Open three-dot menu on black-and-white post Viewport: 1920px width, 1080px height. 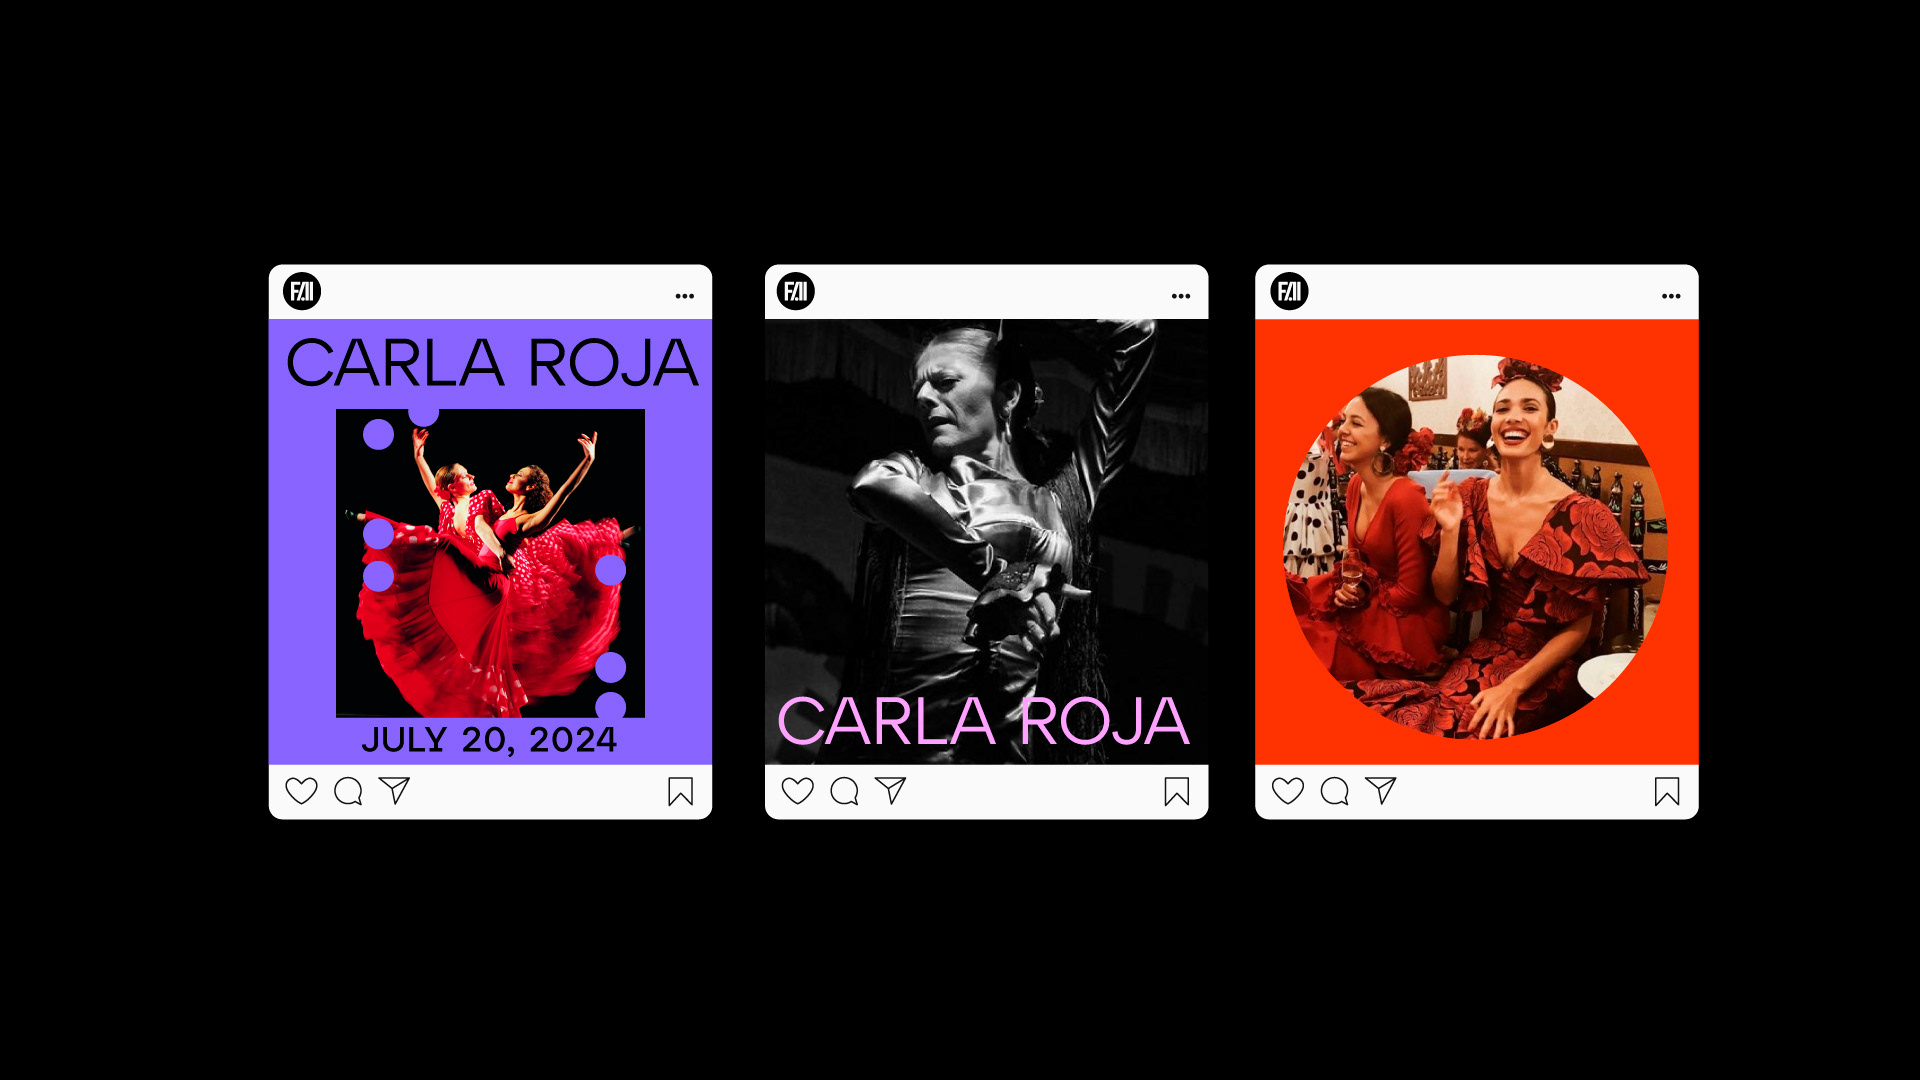coord(1181,296)
